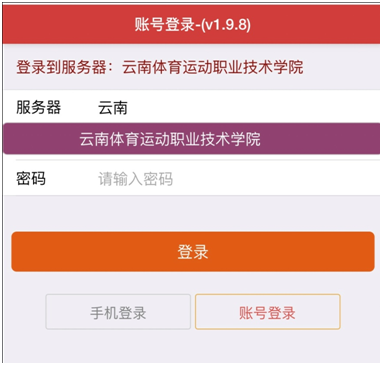Click the red server name 云南体育运动职业技术学院
382x365 pixels.
click(x=213, y=68)
